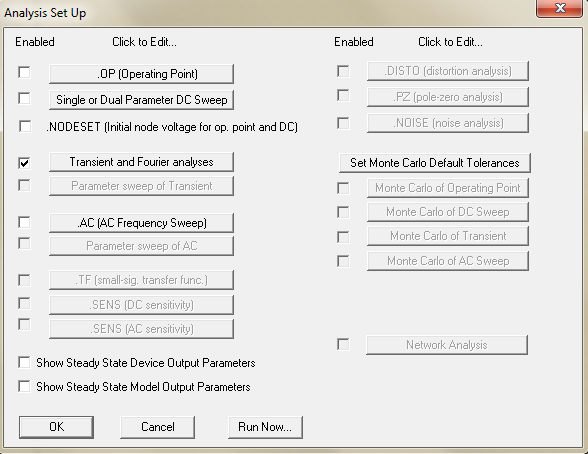Edit Single or Dual Parameter DC Sweep
This screenshot has height=454, width=588.
[141, 100]
